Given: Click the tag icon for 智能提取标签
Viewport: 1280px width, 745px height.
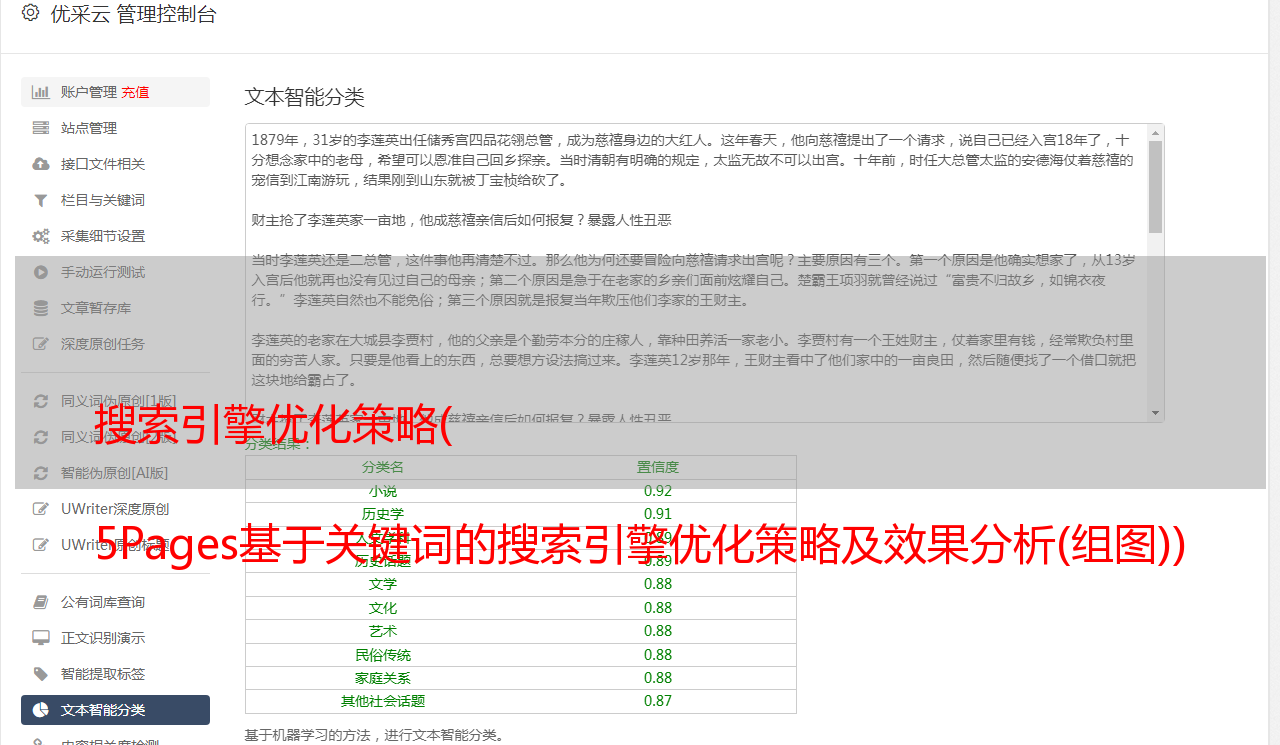Looking at the screenshot, I should pyautogui.click(x=41, y=674).
